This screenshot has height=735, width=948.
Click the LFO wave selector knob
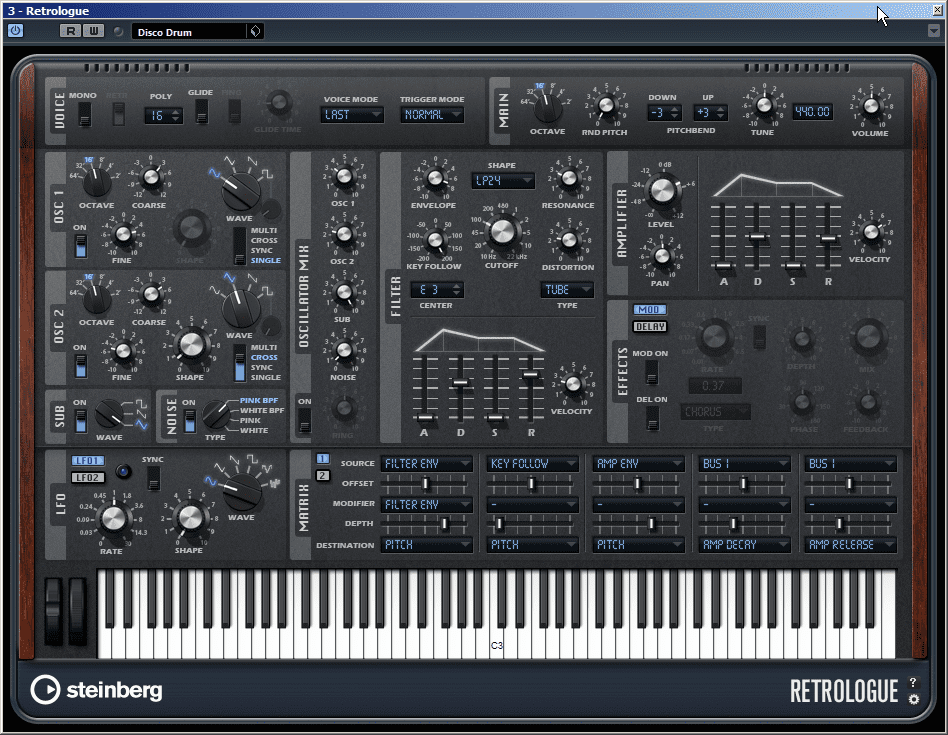[x=242, y=491]
